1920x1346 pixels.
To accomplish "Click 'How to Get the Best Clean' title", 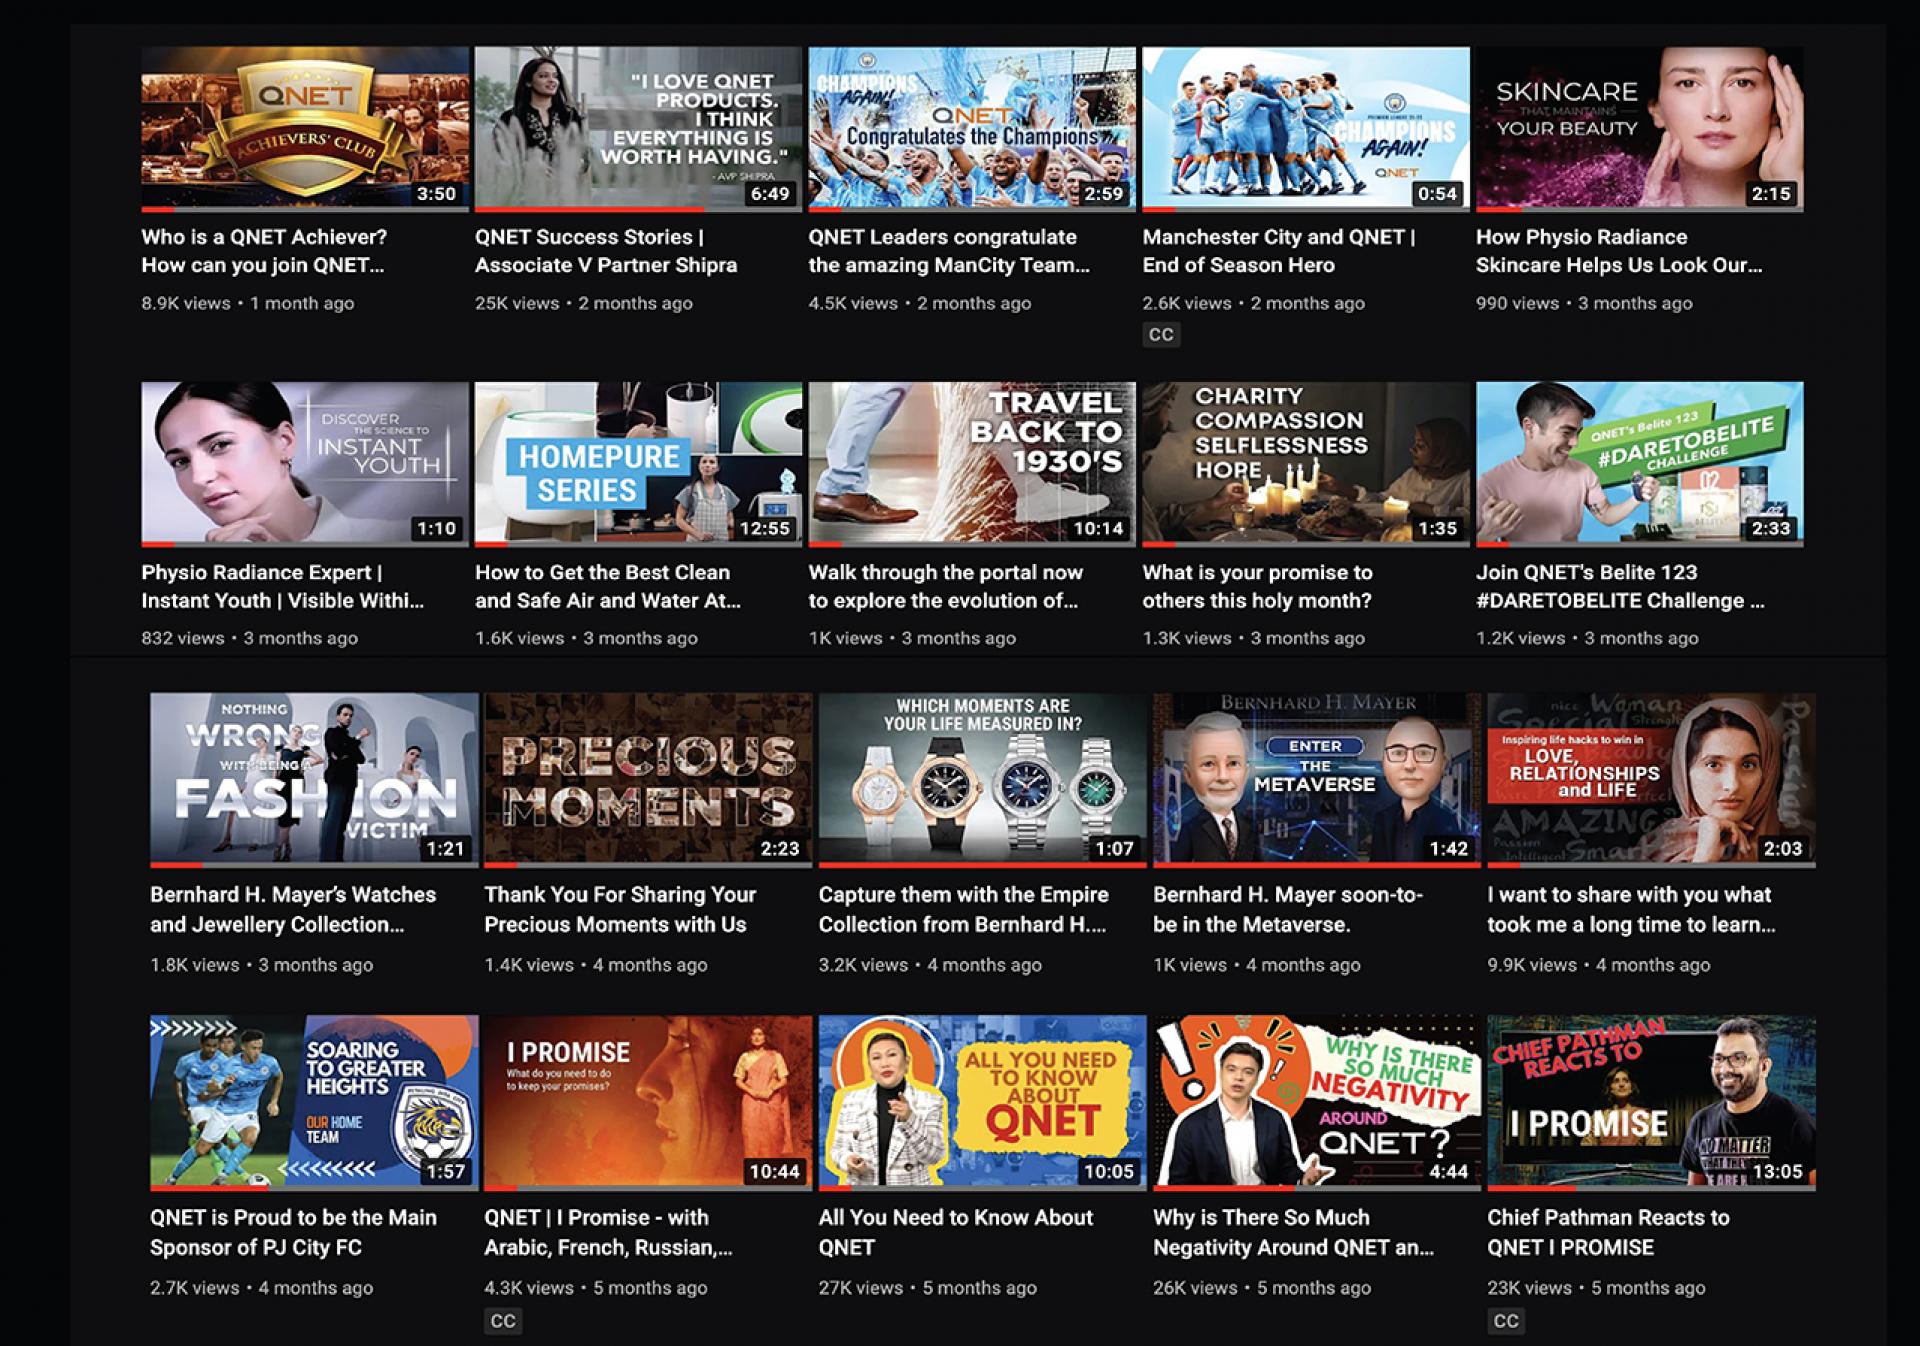I will click(608, 586).
